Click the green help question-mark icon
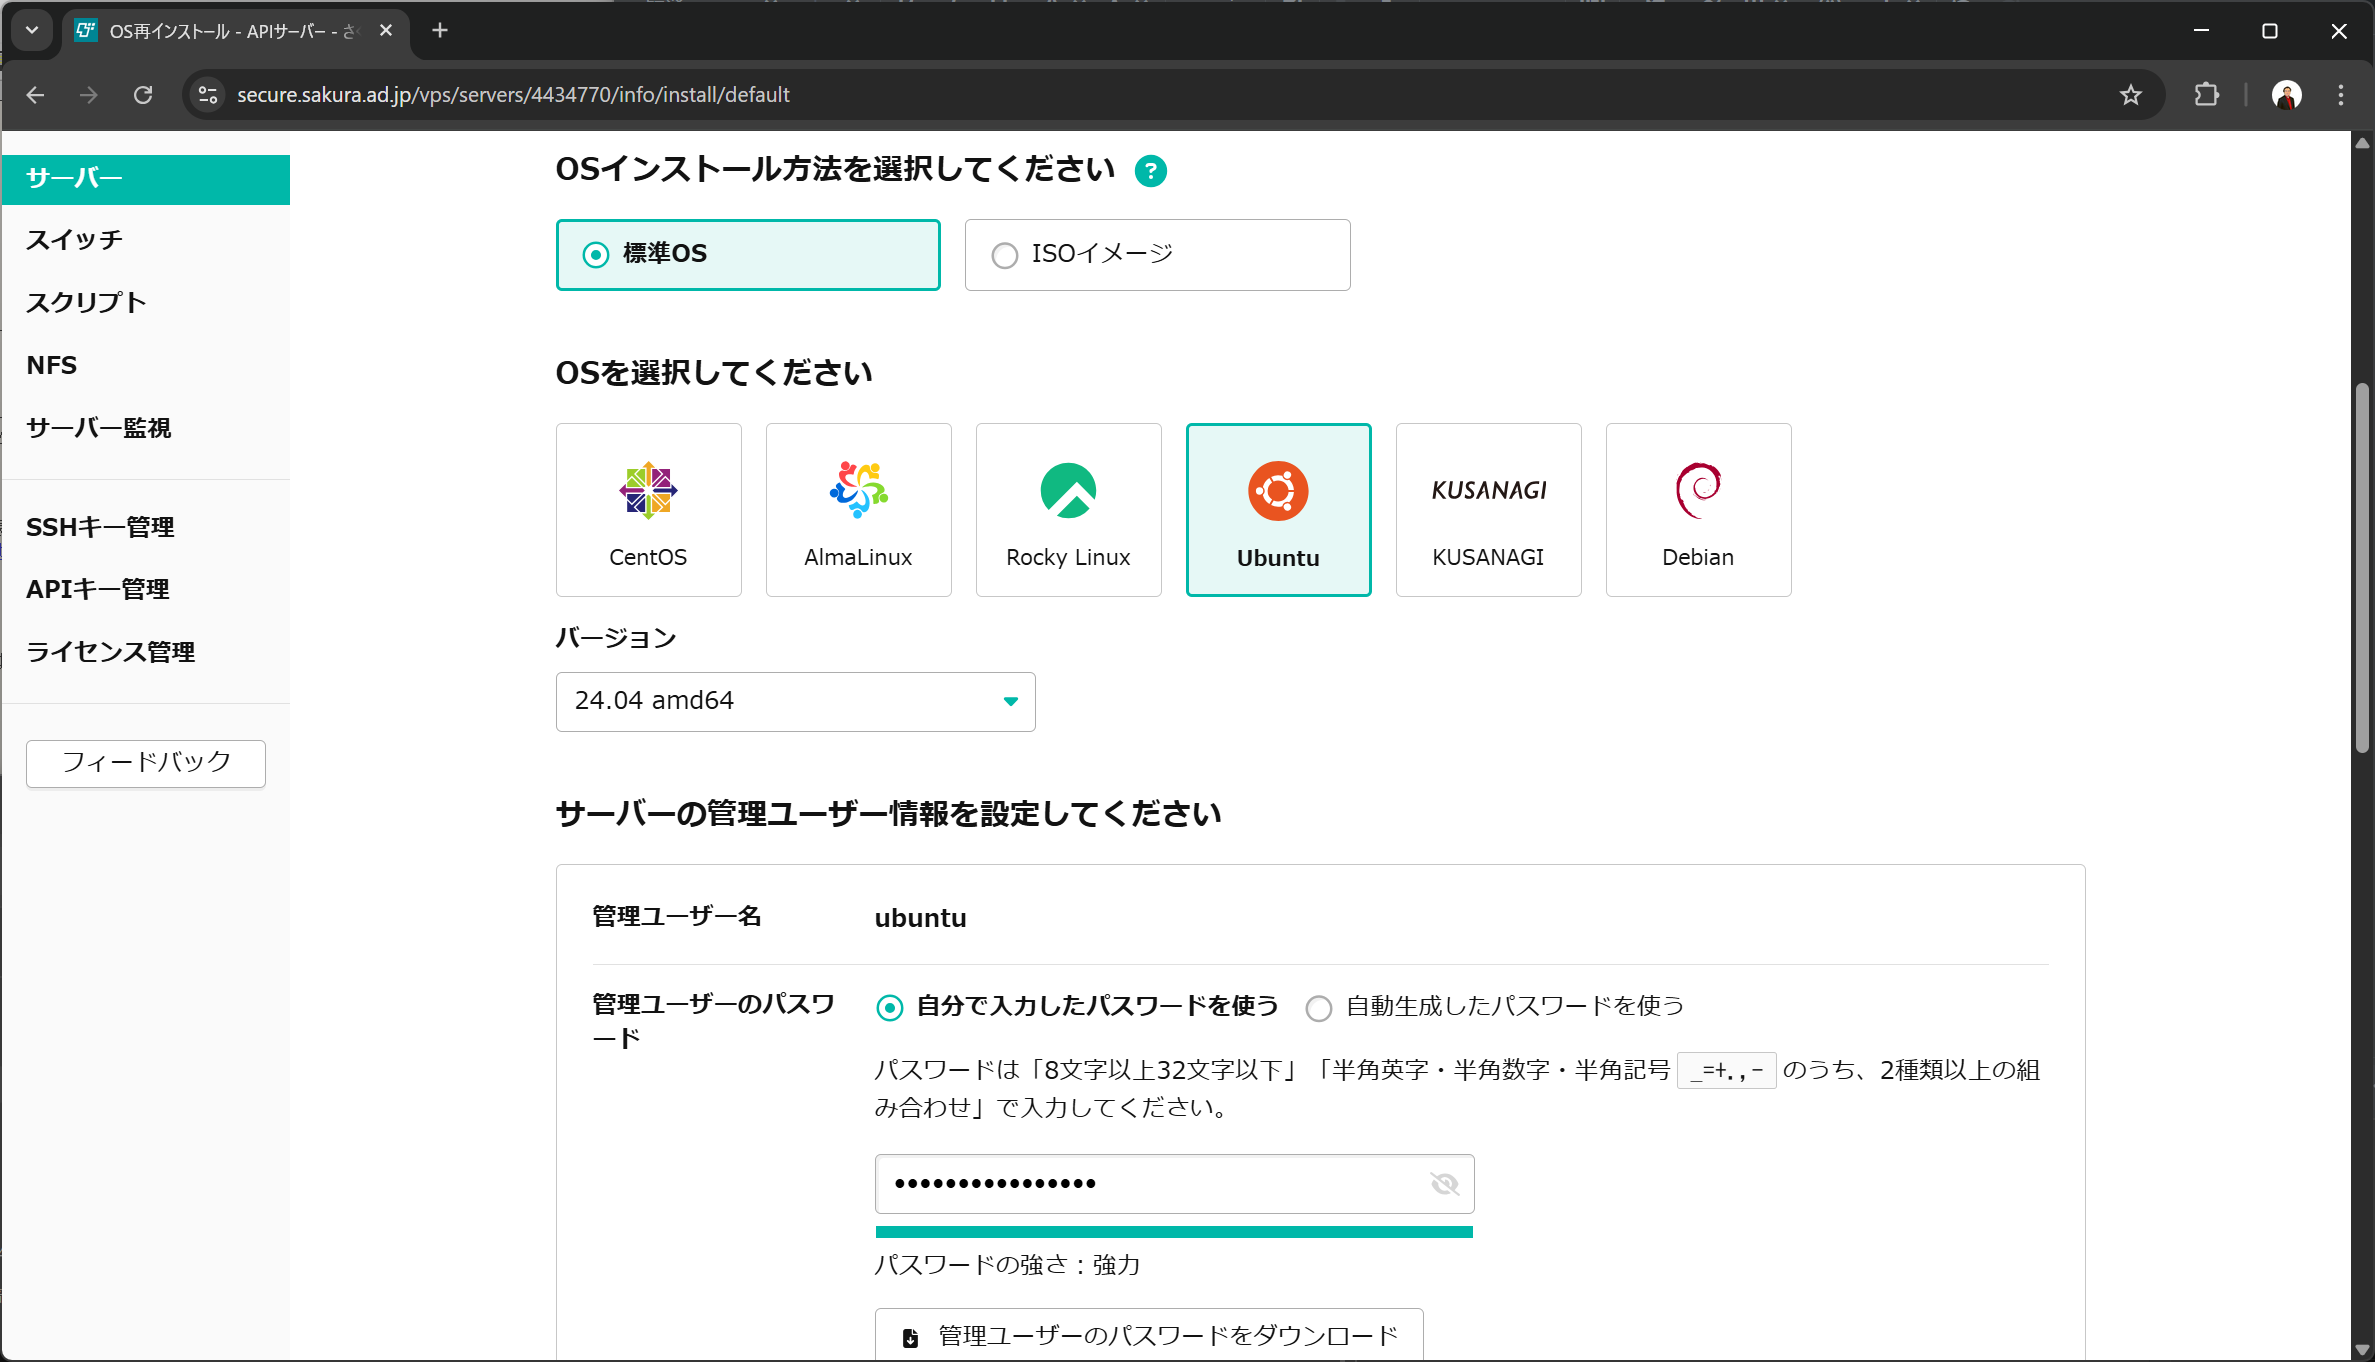 tap(1150, 171)
